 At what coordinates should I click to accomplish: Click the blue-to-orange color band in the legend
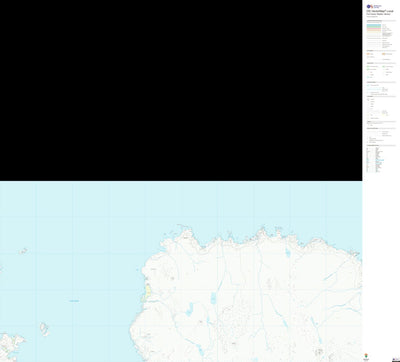tap(374, 29)
